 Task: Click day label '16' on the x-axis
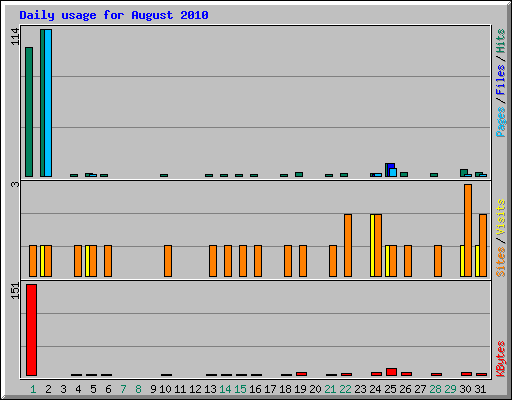pos(255,389)
